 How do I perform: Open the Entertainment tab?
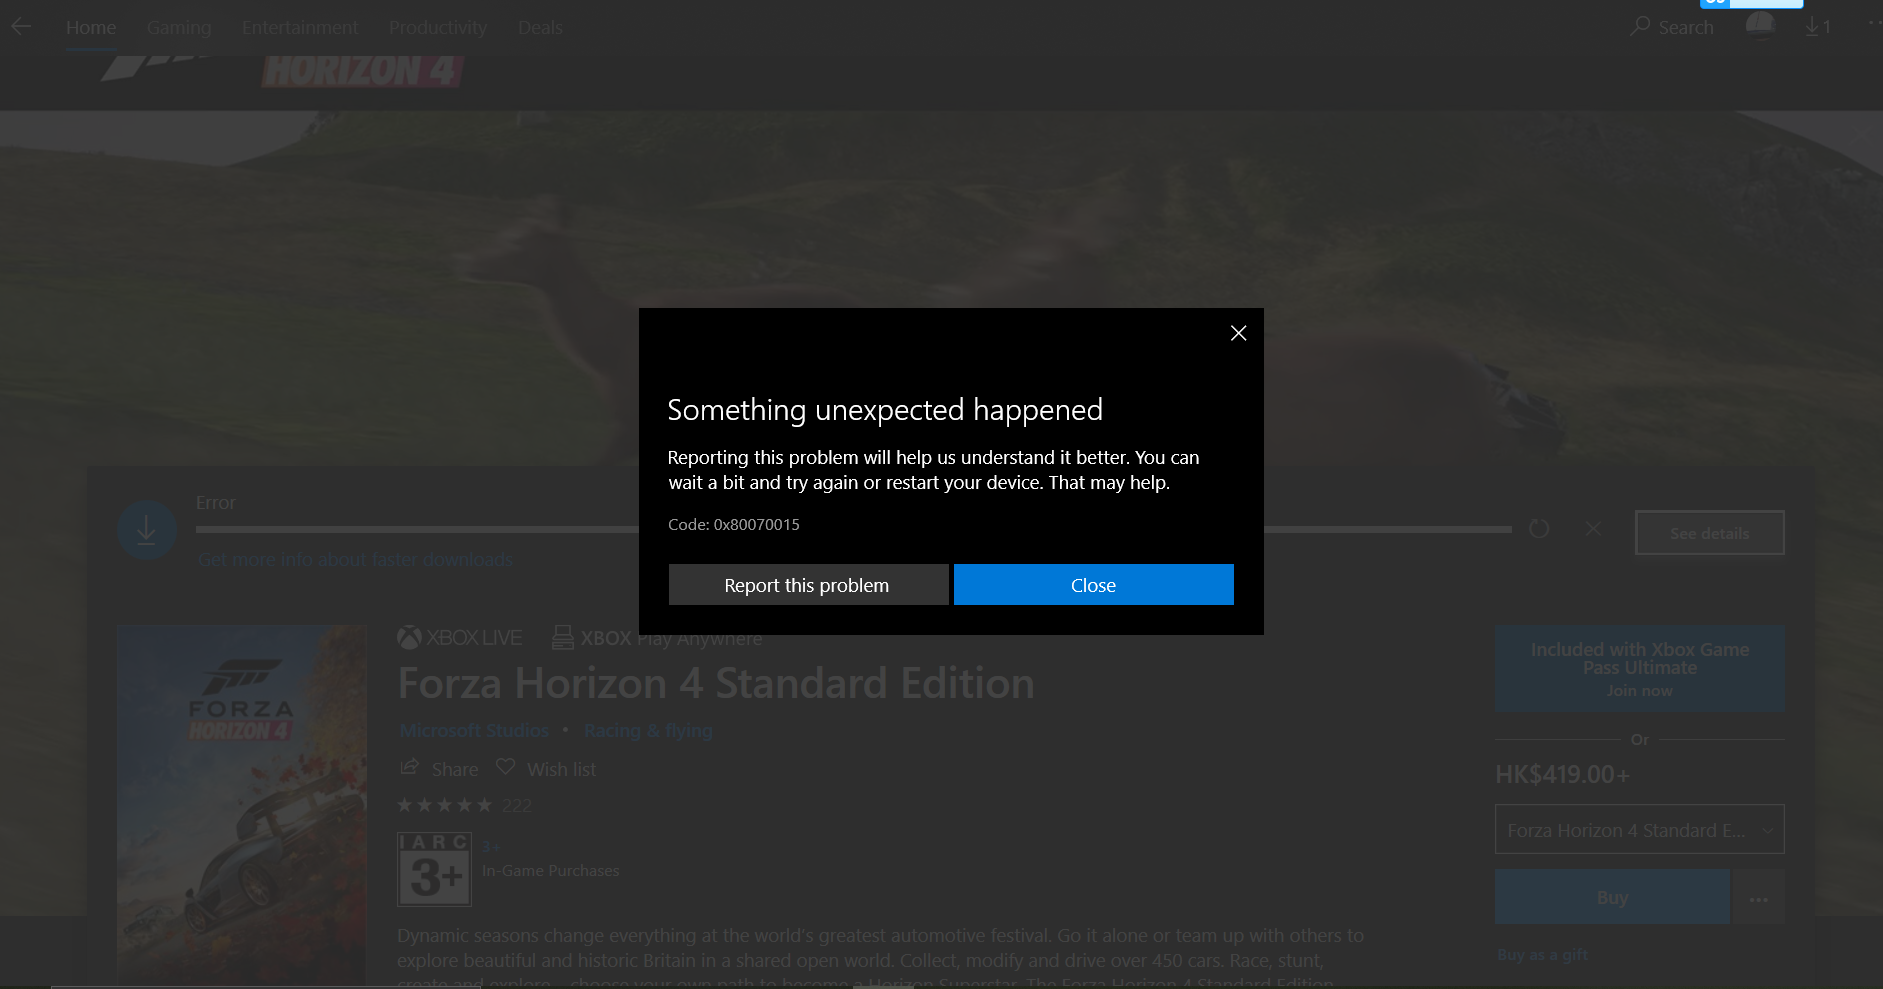pos(300,28)
